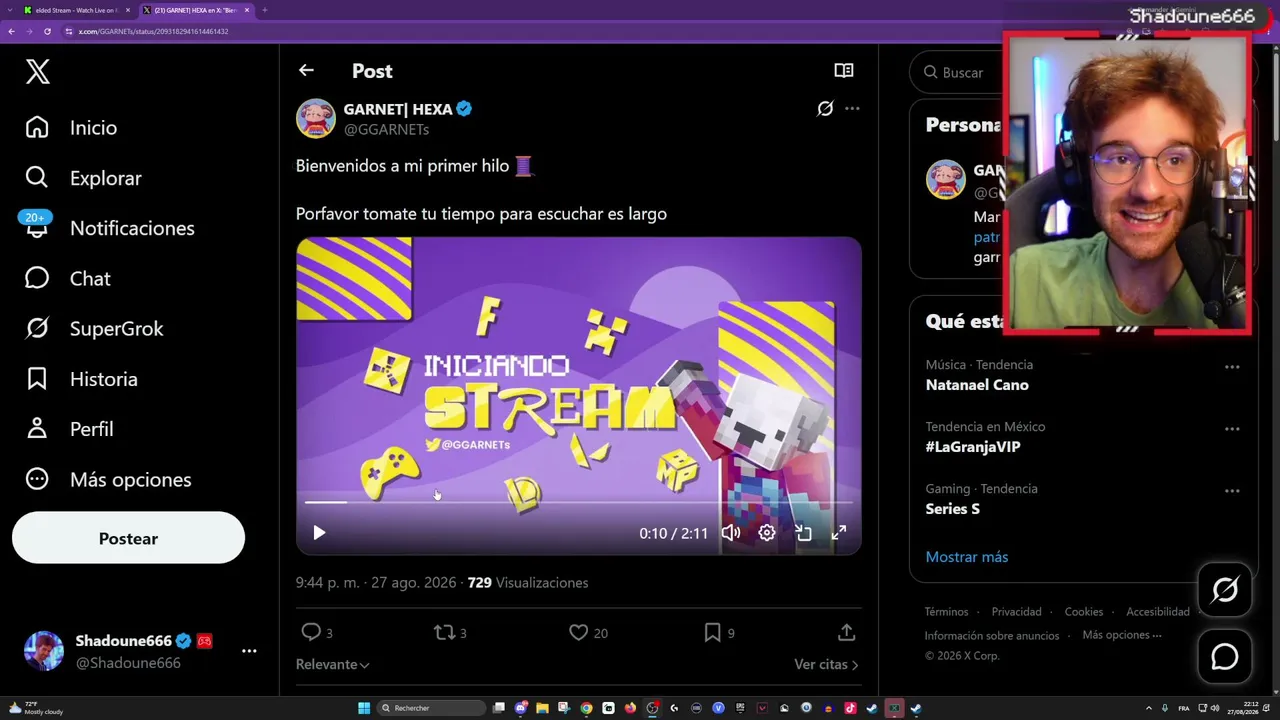Open the Windows Start menu
The image size is (1280, 720).
(x=364, y=708)
